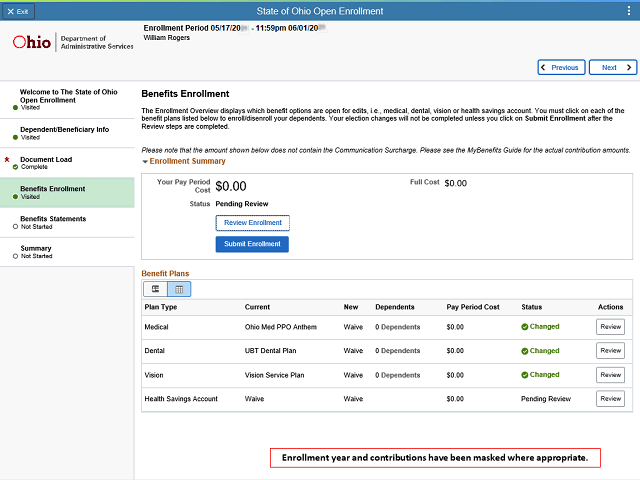640x480 pixels.
Task: Click the green Changed checkmark for Vision
Action: (x=524, y=375)
